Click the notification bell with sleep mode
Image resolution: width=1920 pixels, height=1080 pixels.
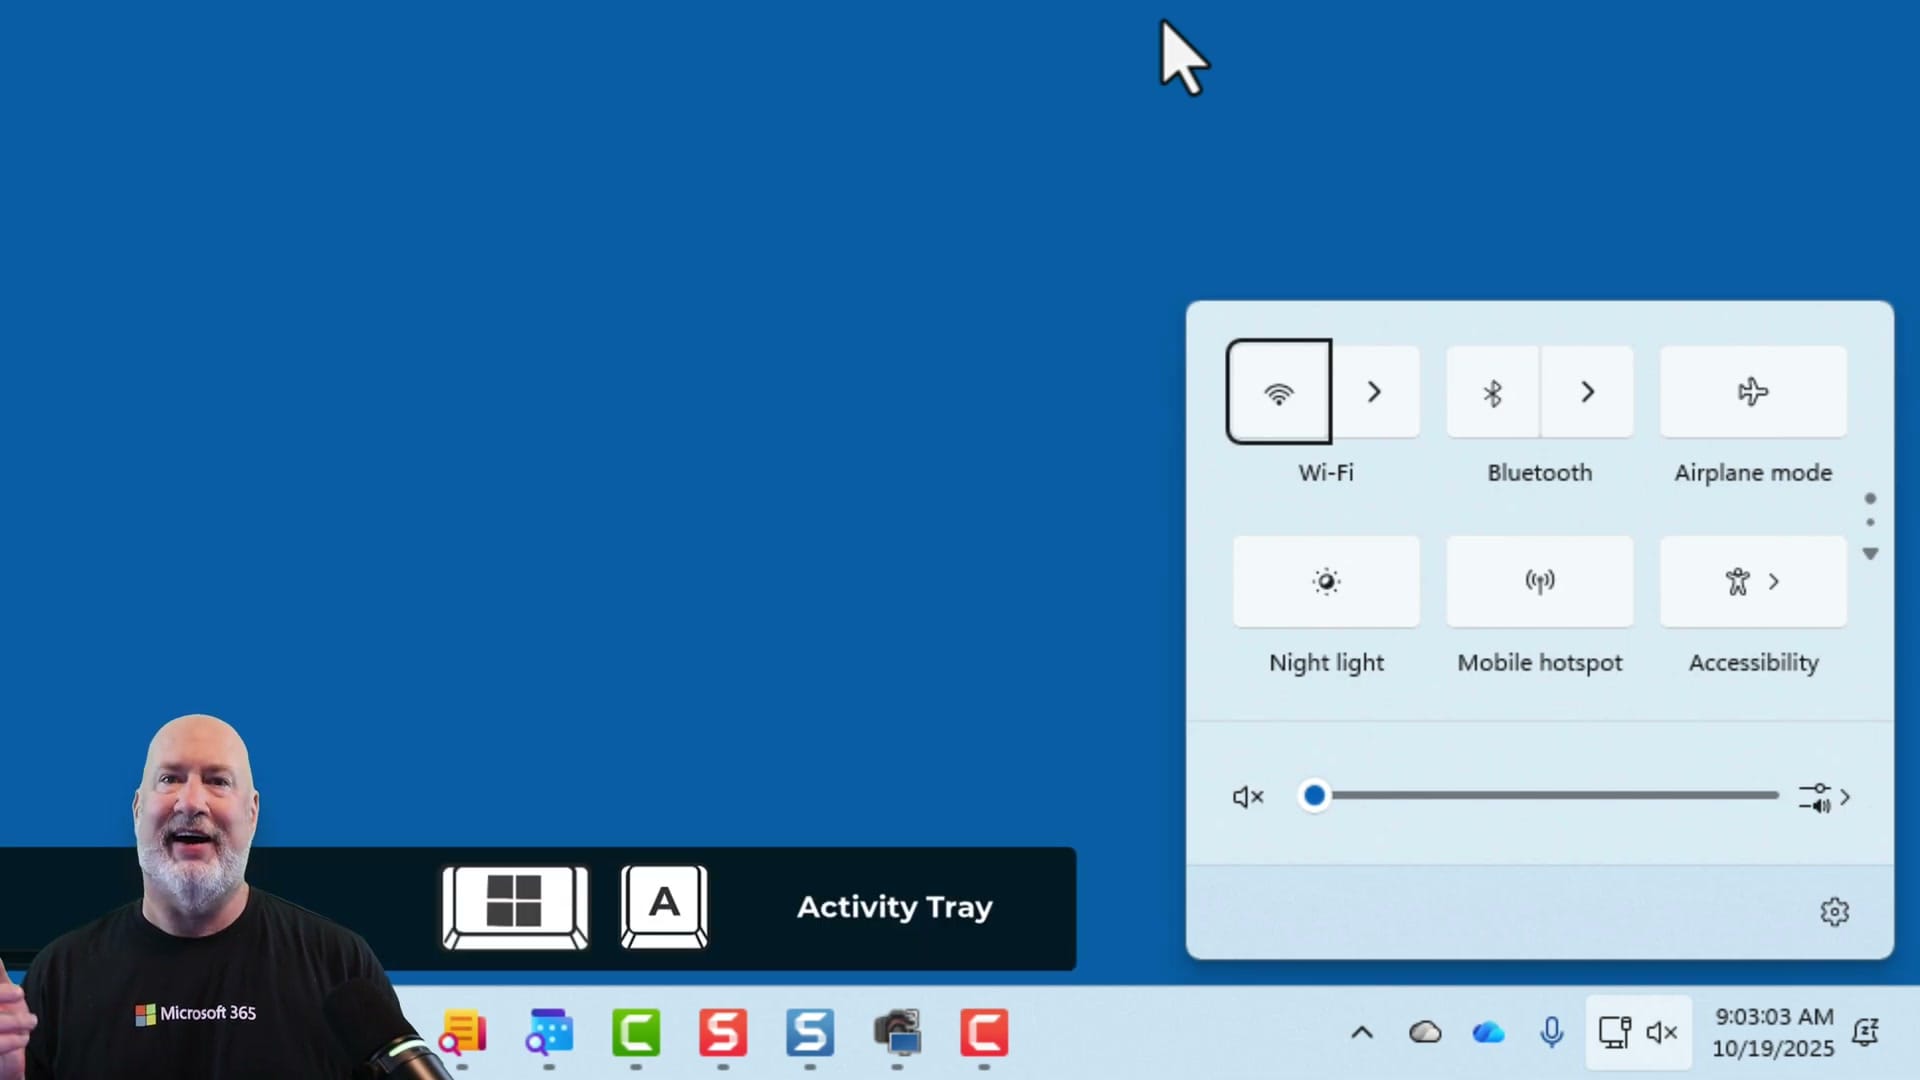pos(1867,1032)
